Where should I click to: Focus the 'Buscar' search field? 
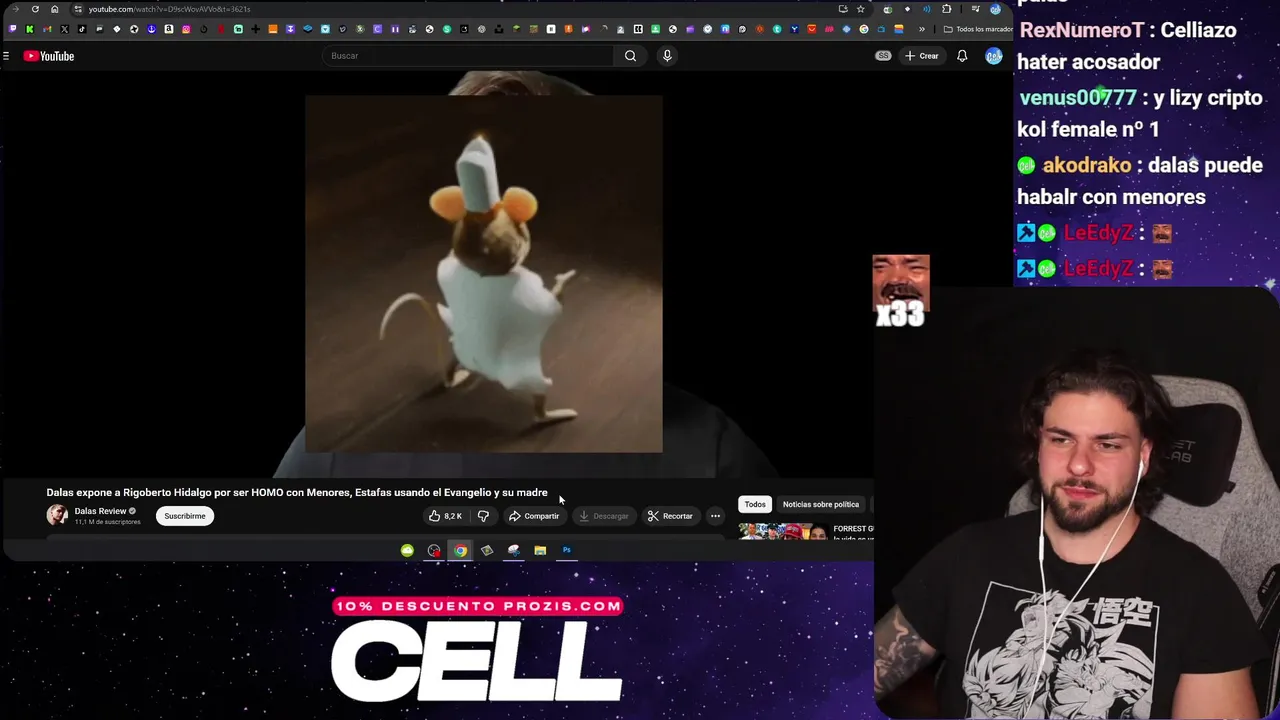(470, 56)
